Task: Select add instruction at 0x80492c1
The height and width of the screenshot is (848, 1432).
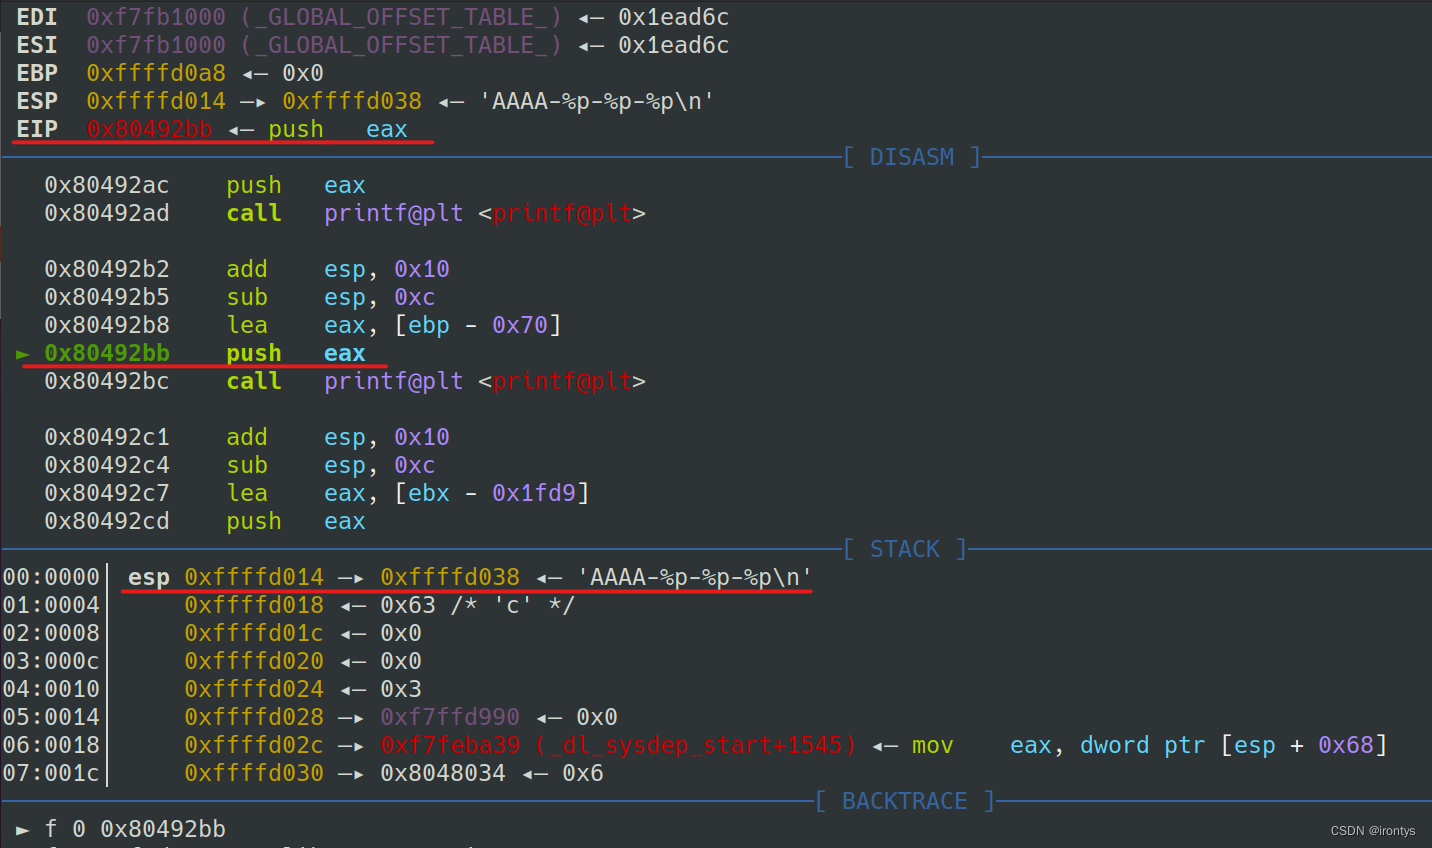Action: point(247,437)
